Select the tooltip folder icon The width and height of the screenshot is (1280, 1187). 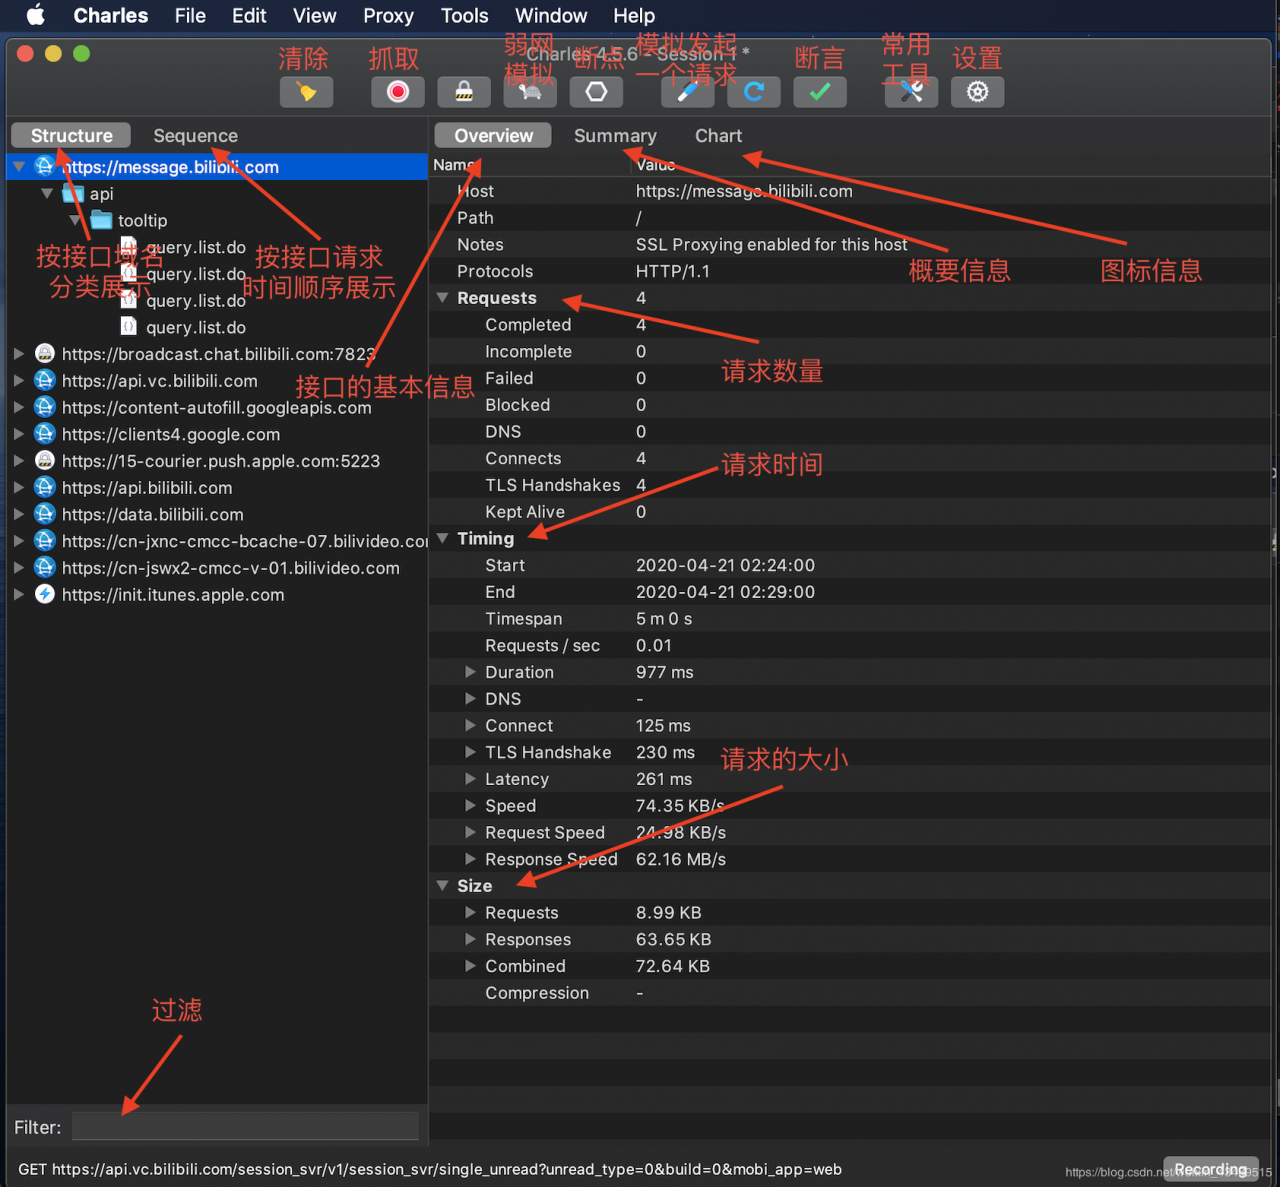pyautogui.click(x=102, y=220)
